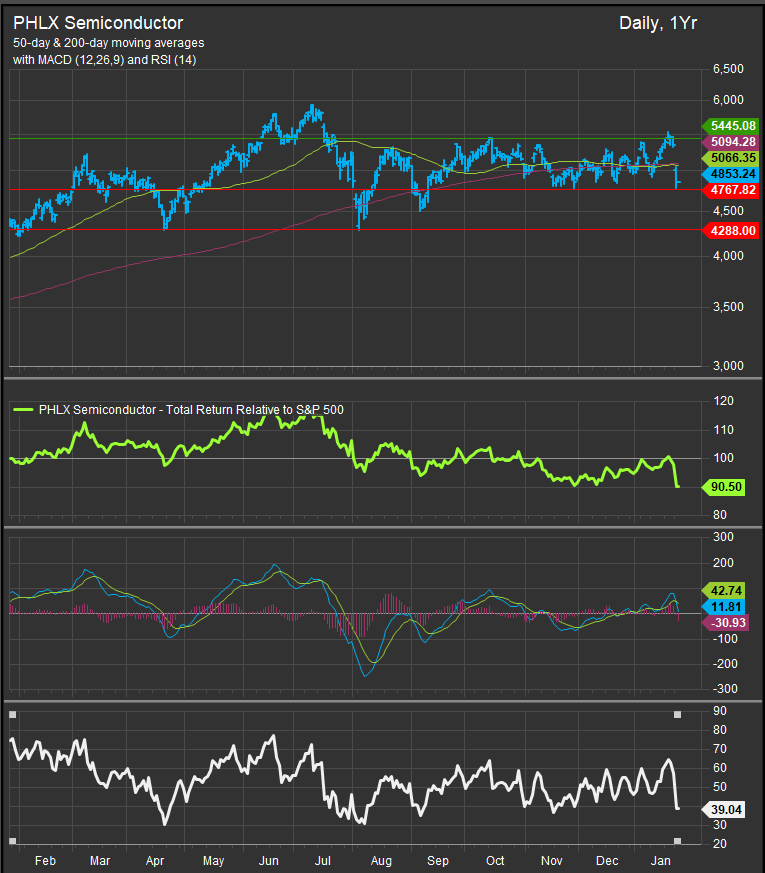Click the Jan label on the time axis
This screenshot has width=765, height=873.
coord(661,861)
